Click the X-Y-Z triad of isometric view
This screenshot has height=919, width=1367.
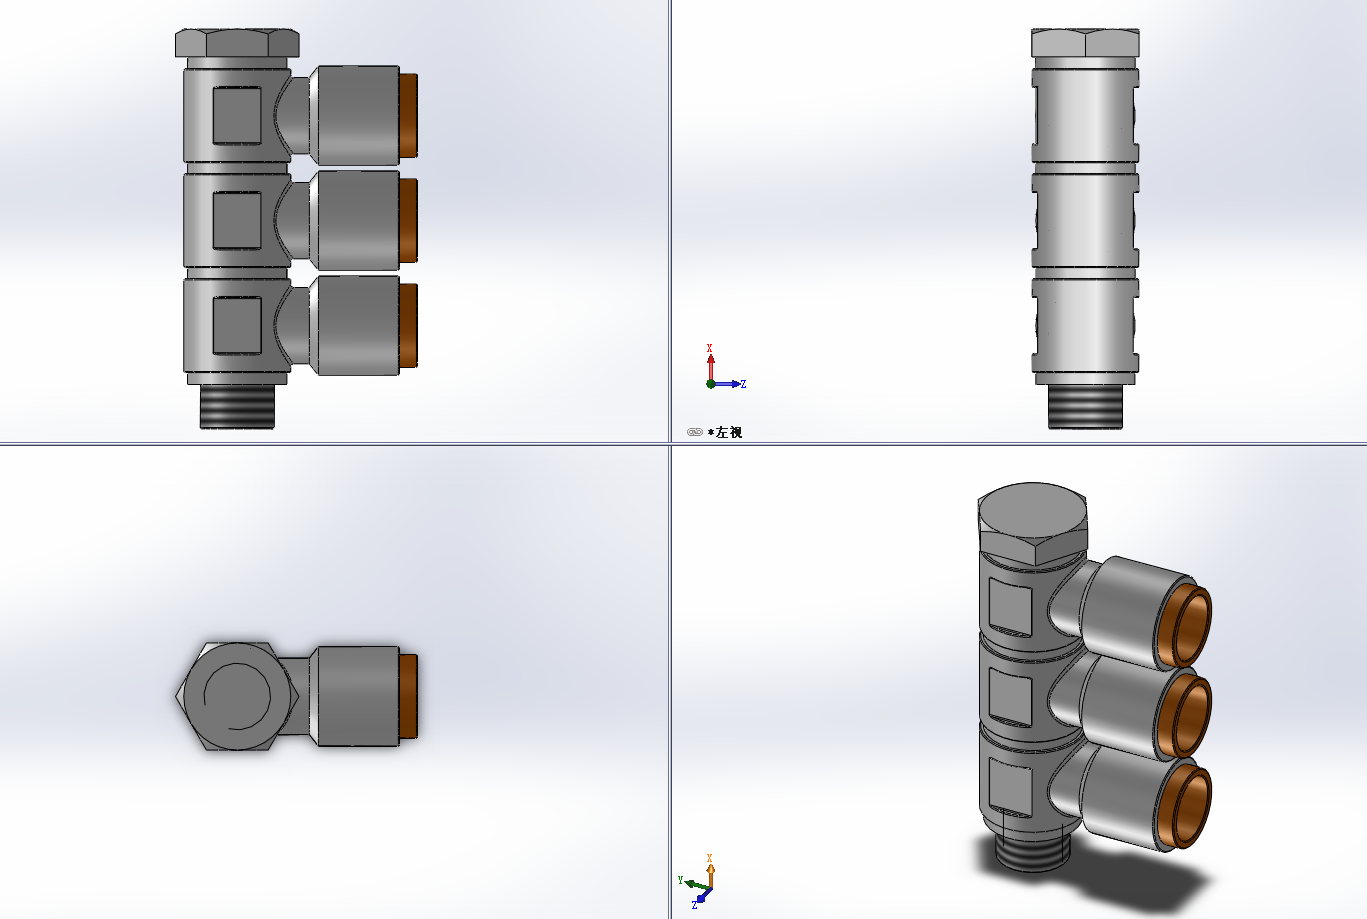tap(697, 881)
